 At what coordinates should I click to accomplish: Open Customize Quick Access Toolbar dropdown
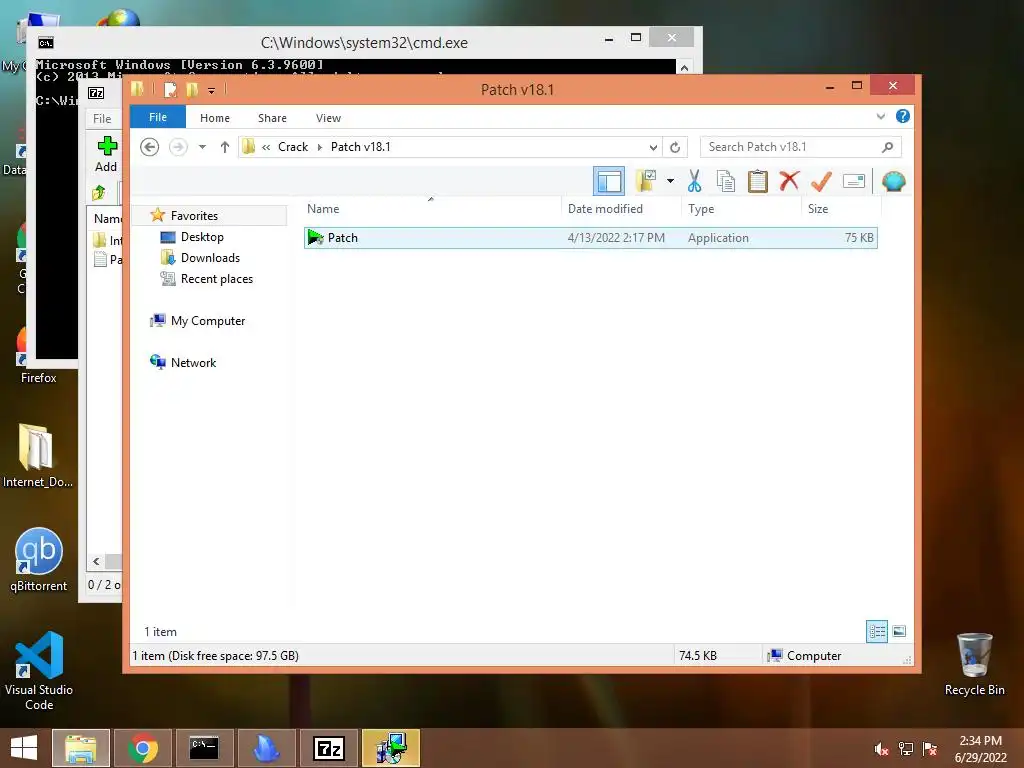[212, 91]
